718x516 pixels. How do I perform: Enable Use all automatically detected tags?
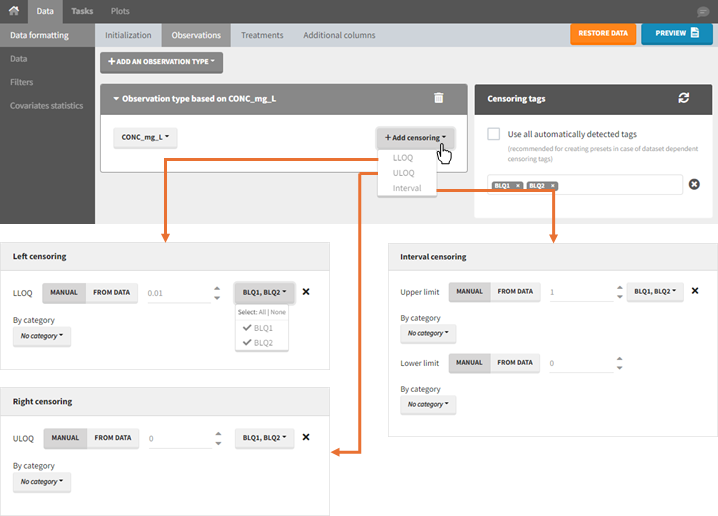(494, 134)
